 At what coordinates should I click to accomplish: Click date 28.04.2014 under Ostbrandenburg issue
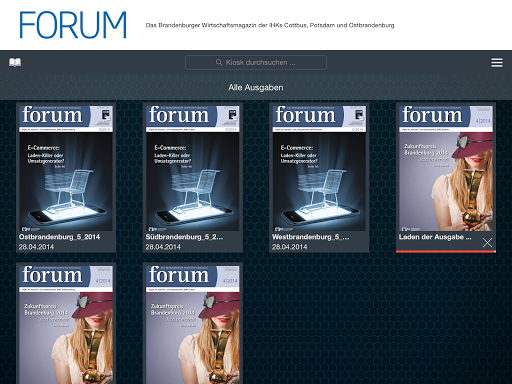36,247
